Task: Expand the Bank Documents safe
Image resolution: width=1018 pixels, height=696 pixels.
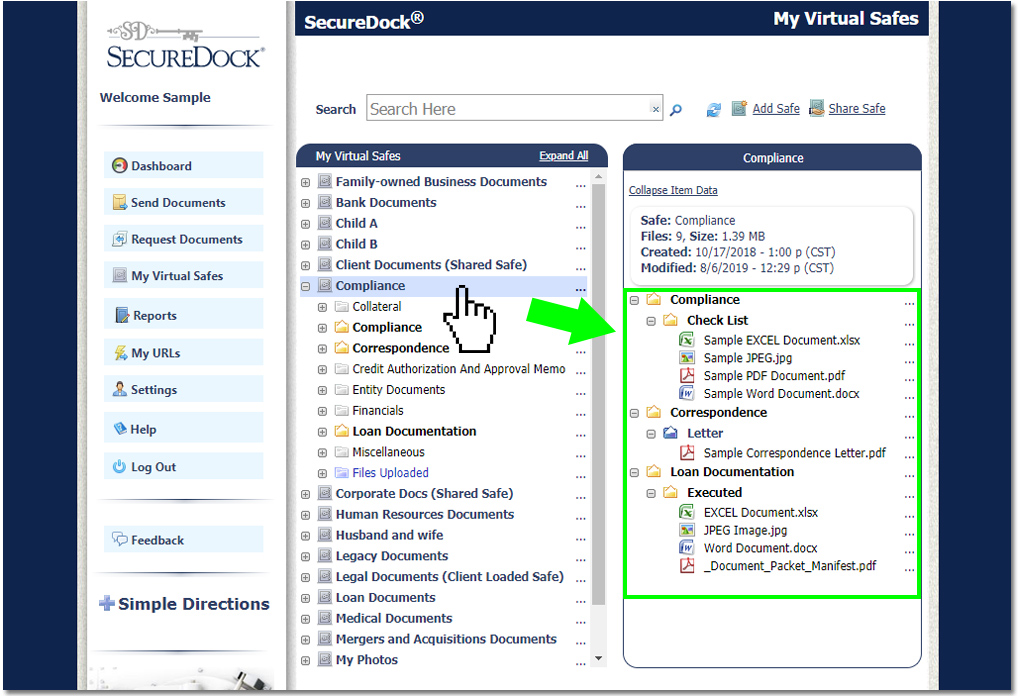Action: 305,203
